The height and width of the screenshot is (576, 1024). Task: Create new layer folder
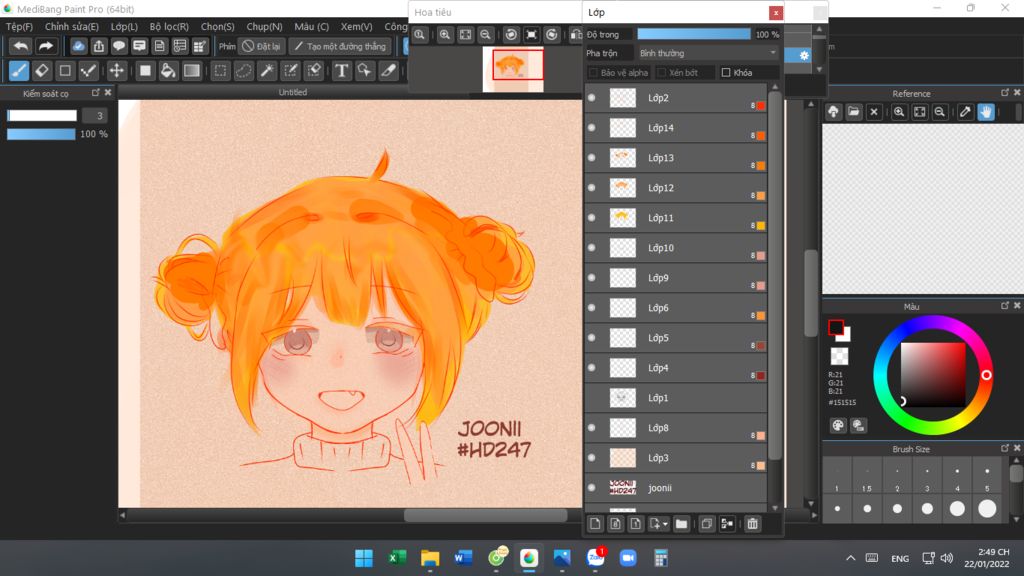(x=681, y=524)
